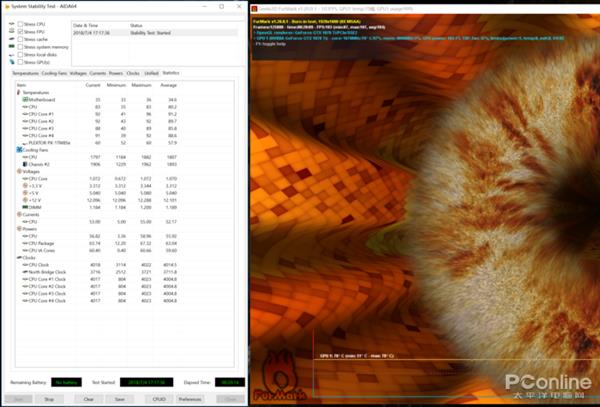Click the CPUID button
600x407 pixels.
pyautogui.click(x=157, y=398)
